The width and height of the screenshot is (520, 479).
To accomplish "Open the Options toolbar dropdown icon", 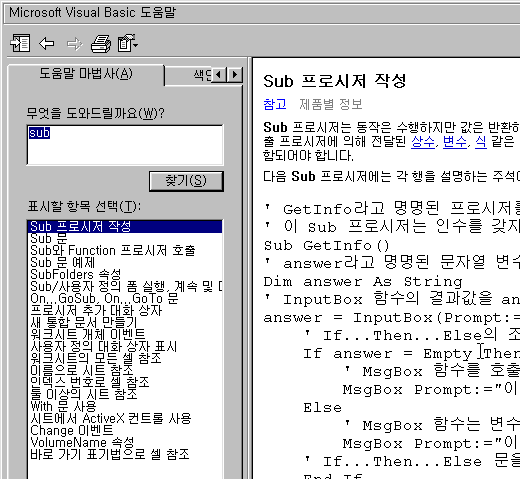I will (128, 43).
